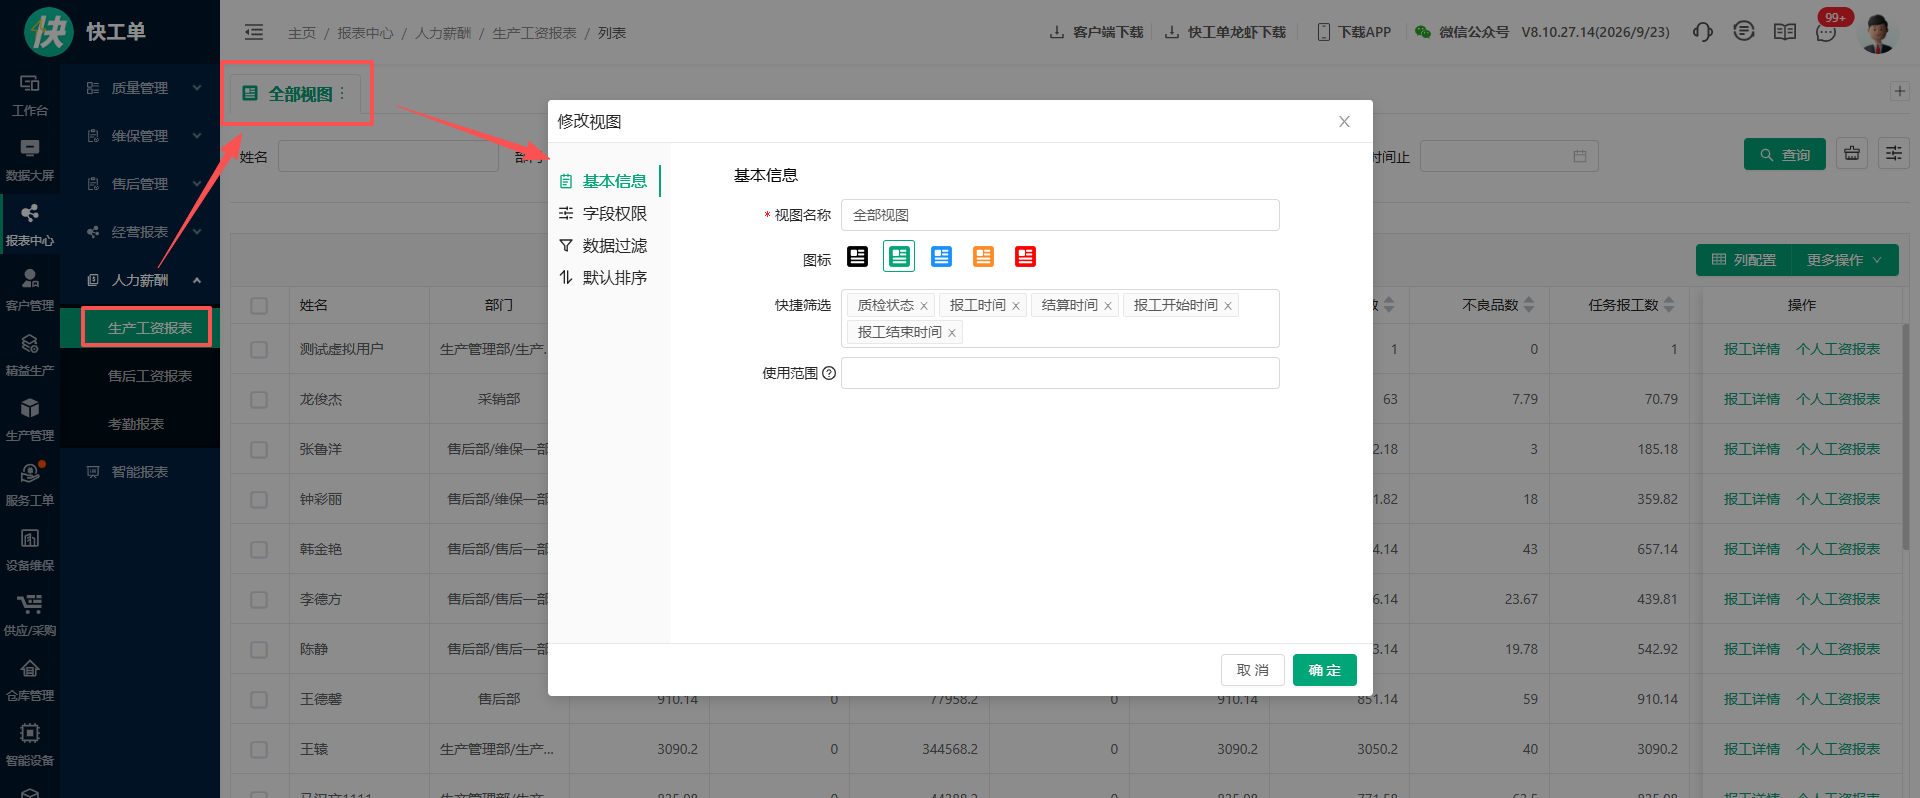This screenshot has height=798, width=1920.
Task: Open 供应/采购 sidebar module
Action: coord(30,616)
